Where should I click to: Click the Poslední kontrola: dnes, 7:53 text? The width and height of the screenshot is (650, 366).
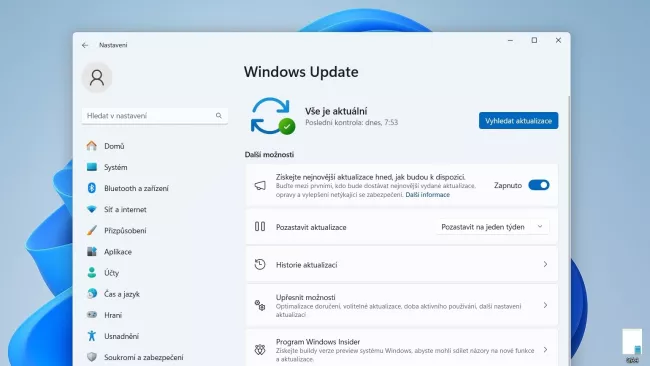[352, 122]
